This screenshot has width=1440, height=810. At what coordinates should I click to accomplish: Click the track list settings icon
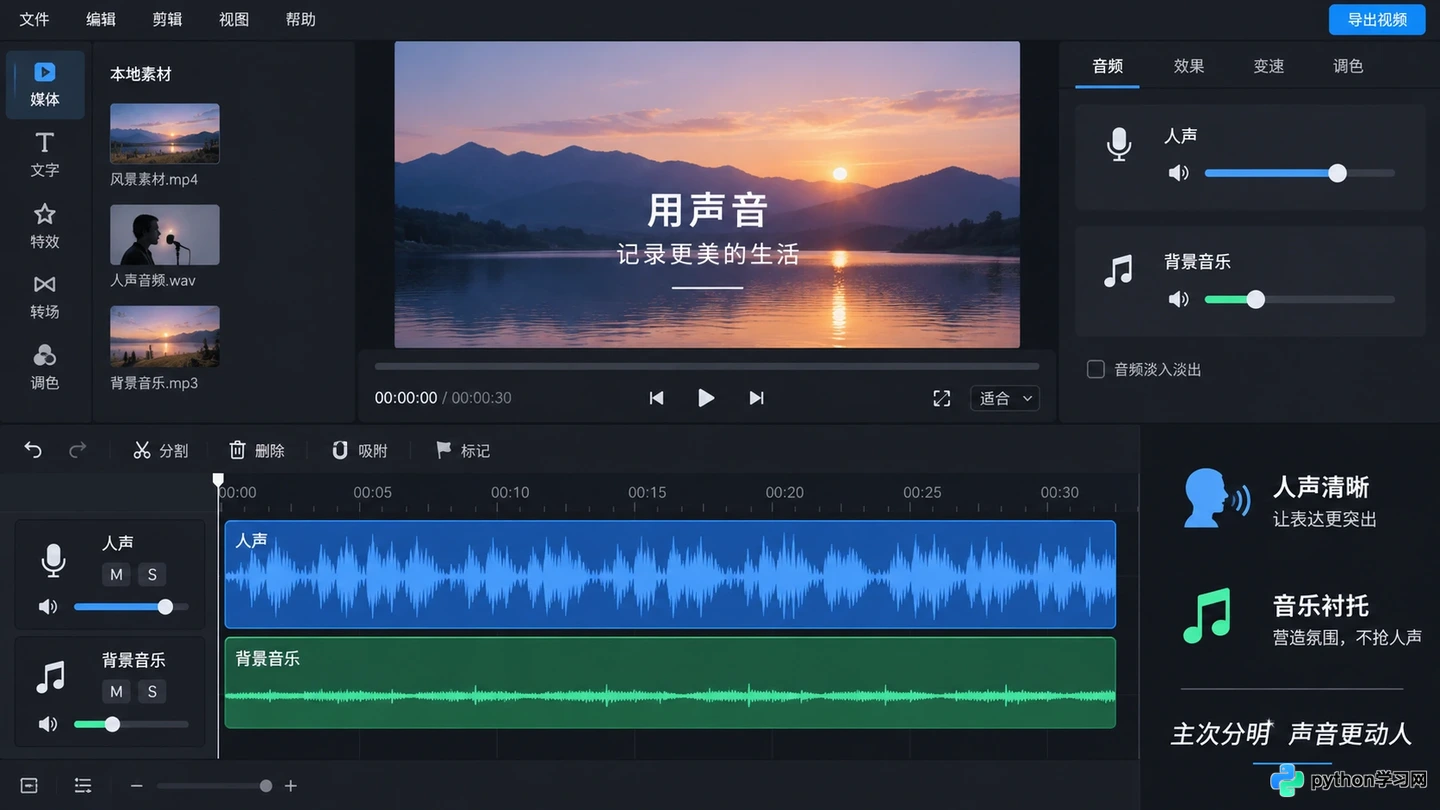click(x=83, y=786)
